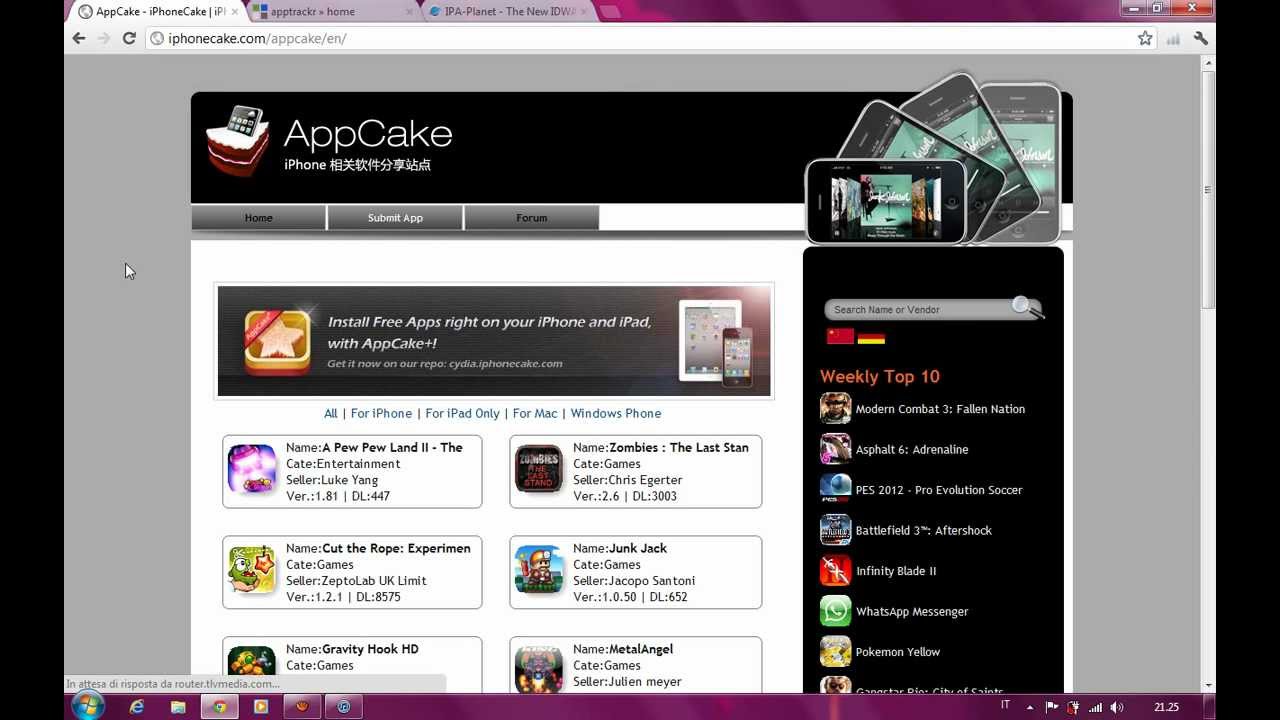Go back with browser back arrow
1280x720 pixels.
79,38
